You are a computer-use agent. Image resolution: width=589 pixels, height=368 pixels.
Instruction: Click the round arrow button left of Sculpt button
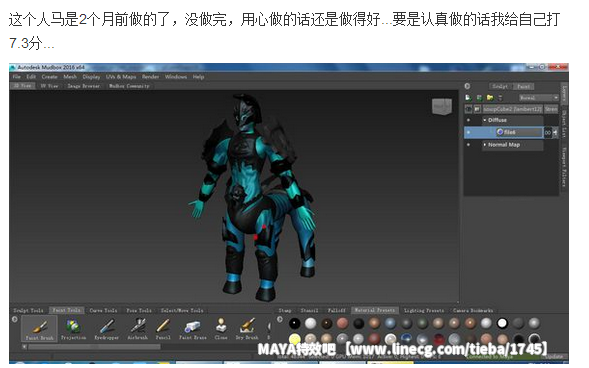[x=467, y=86]
